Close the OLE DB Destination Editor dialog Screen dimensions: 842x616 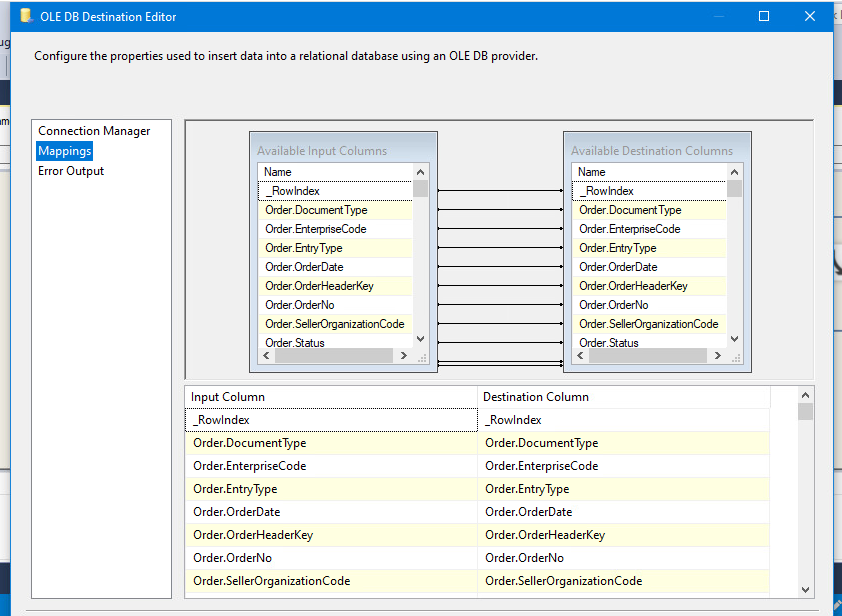click(x=810, y=16)
